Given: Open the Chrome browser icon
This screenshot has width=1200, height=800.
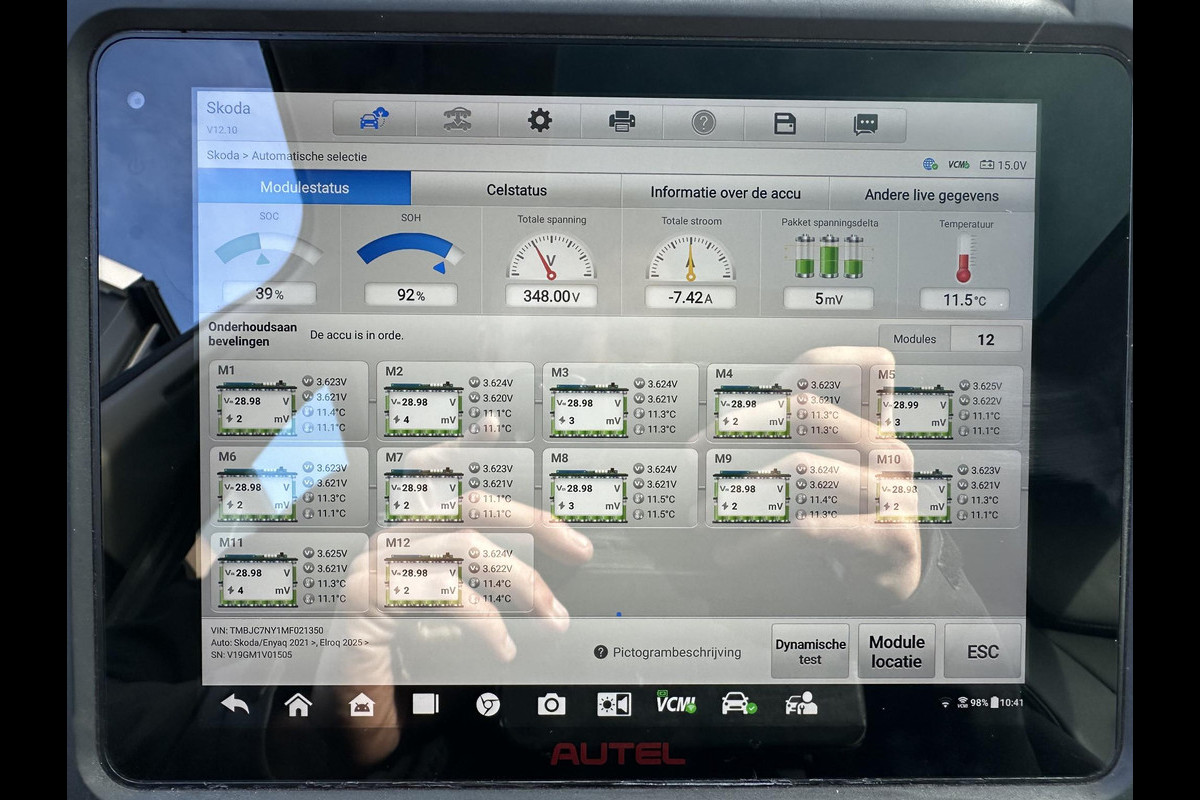Looking at the screenshot, I should (488, 704).
